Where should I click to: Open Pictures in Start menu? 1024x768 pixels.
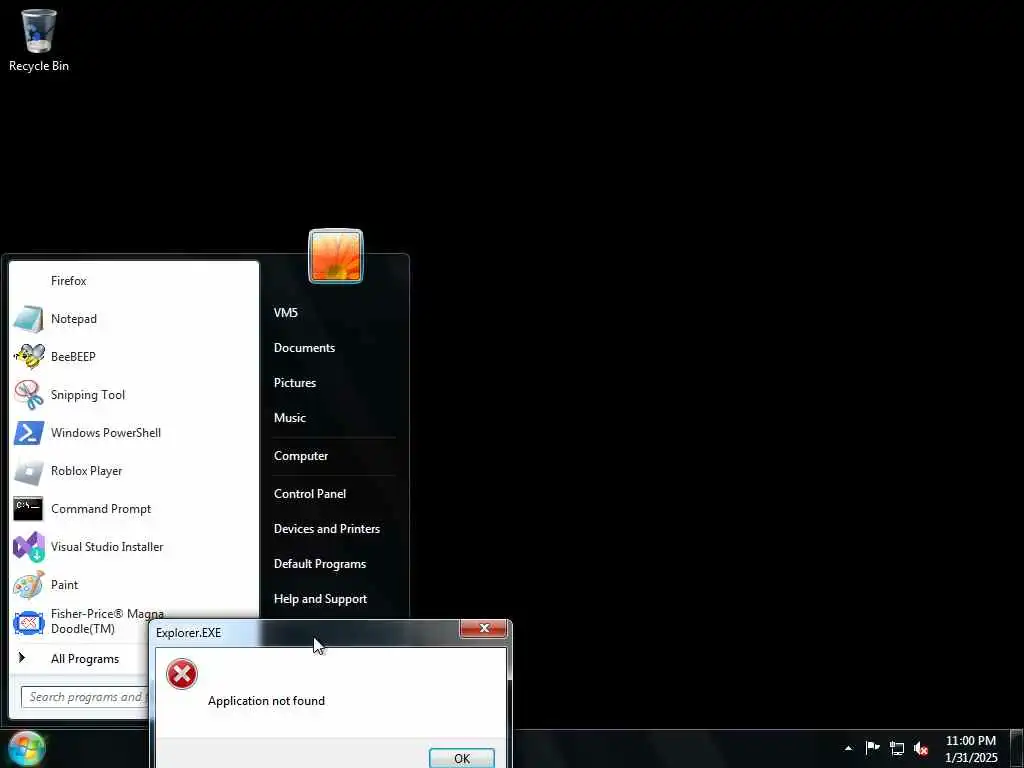(x=295, y=383)
